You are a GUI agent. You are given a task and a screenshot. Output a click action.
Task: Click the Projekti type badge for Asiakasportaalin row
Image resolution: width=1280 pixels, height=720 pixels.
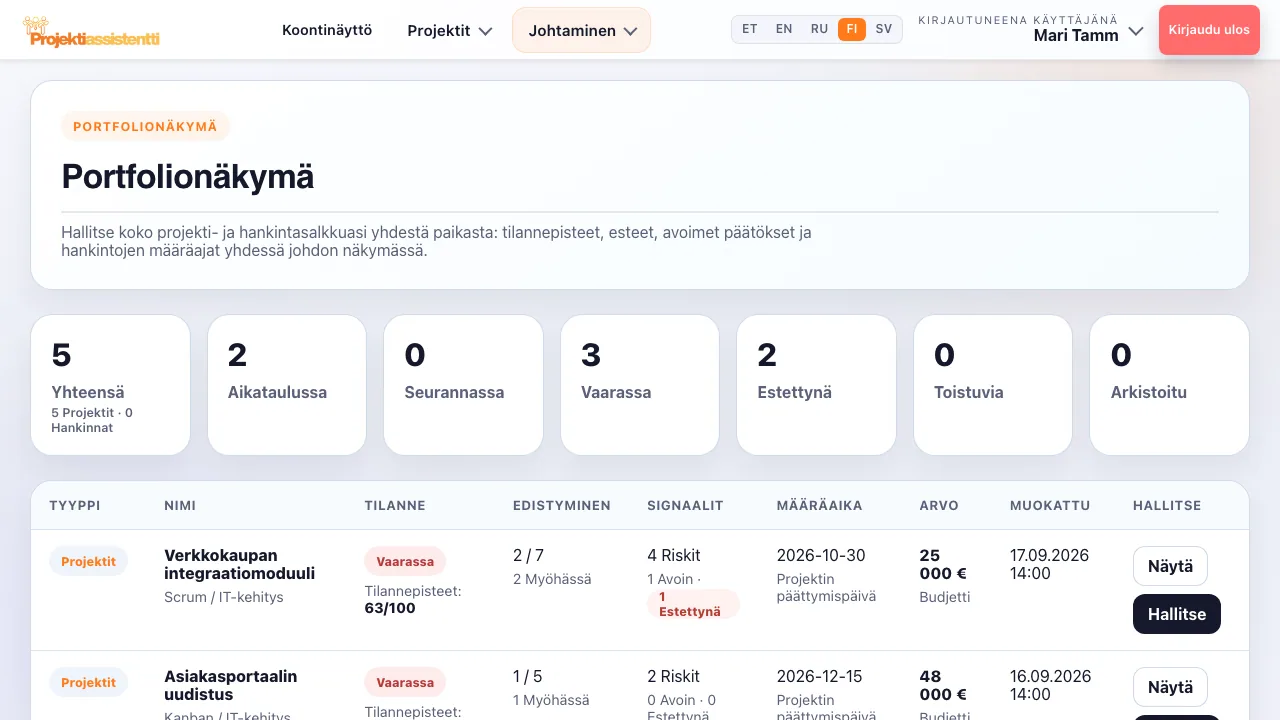(x=88, y=682)
